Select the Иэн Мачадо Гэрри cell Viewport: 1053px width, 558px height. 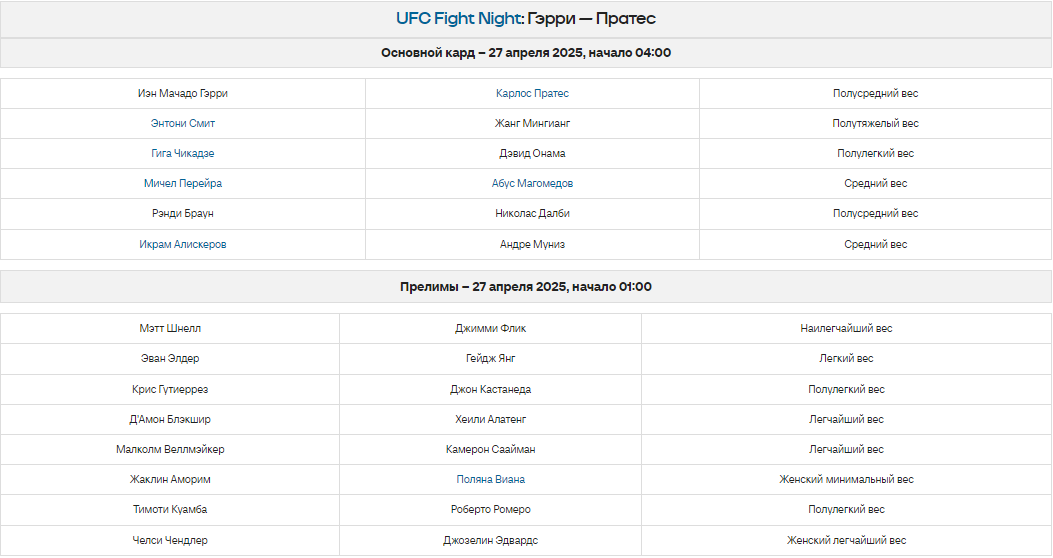tap(183, 93)
